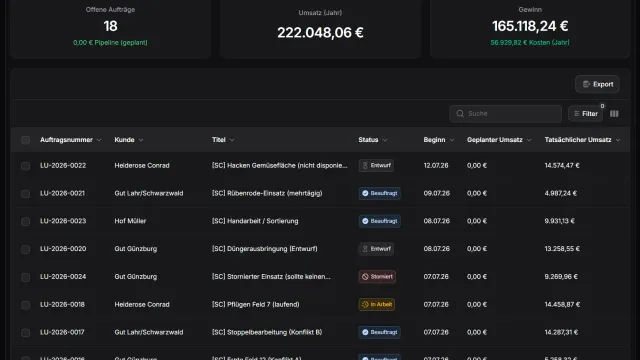Screen dimensions: 640x360
Task: Sort by Titel column chevron
Action: 232,140
